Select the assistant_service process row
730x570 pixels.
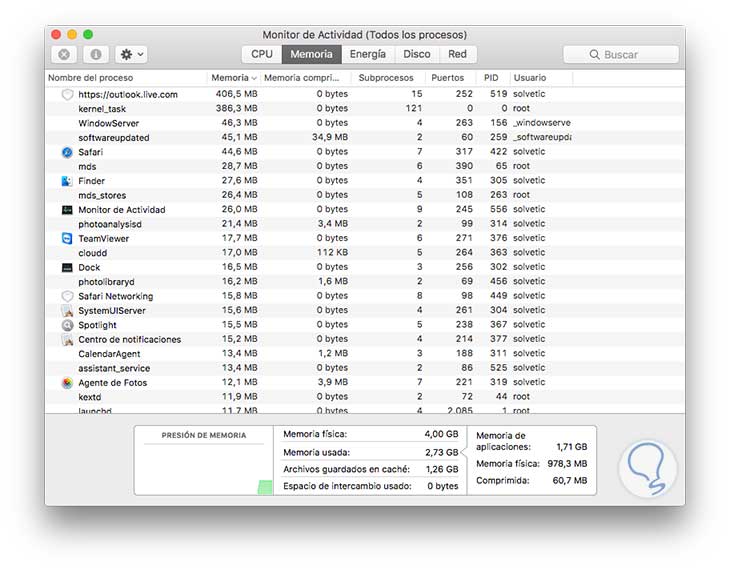[365, 368]
